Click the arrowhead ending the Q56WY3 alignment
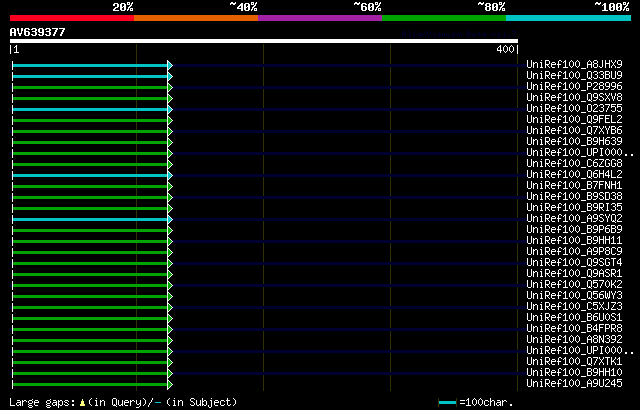 [x=170, y=297]
